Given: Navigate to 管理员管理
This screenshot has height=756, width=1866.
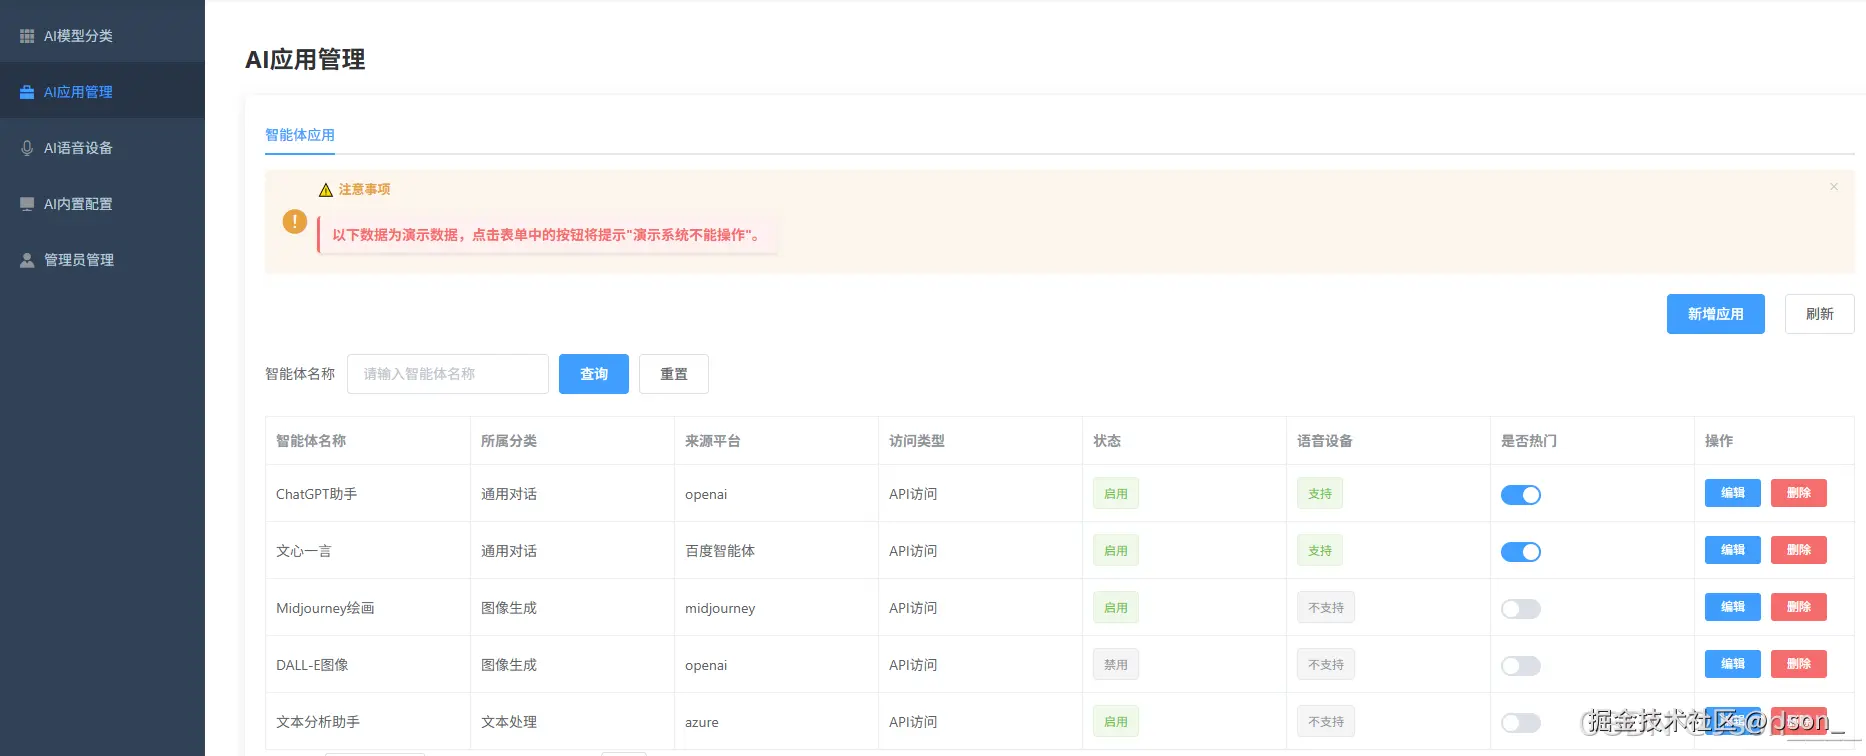Looking at the screenshot, I should coord(102,260).
